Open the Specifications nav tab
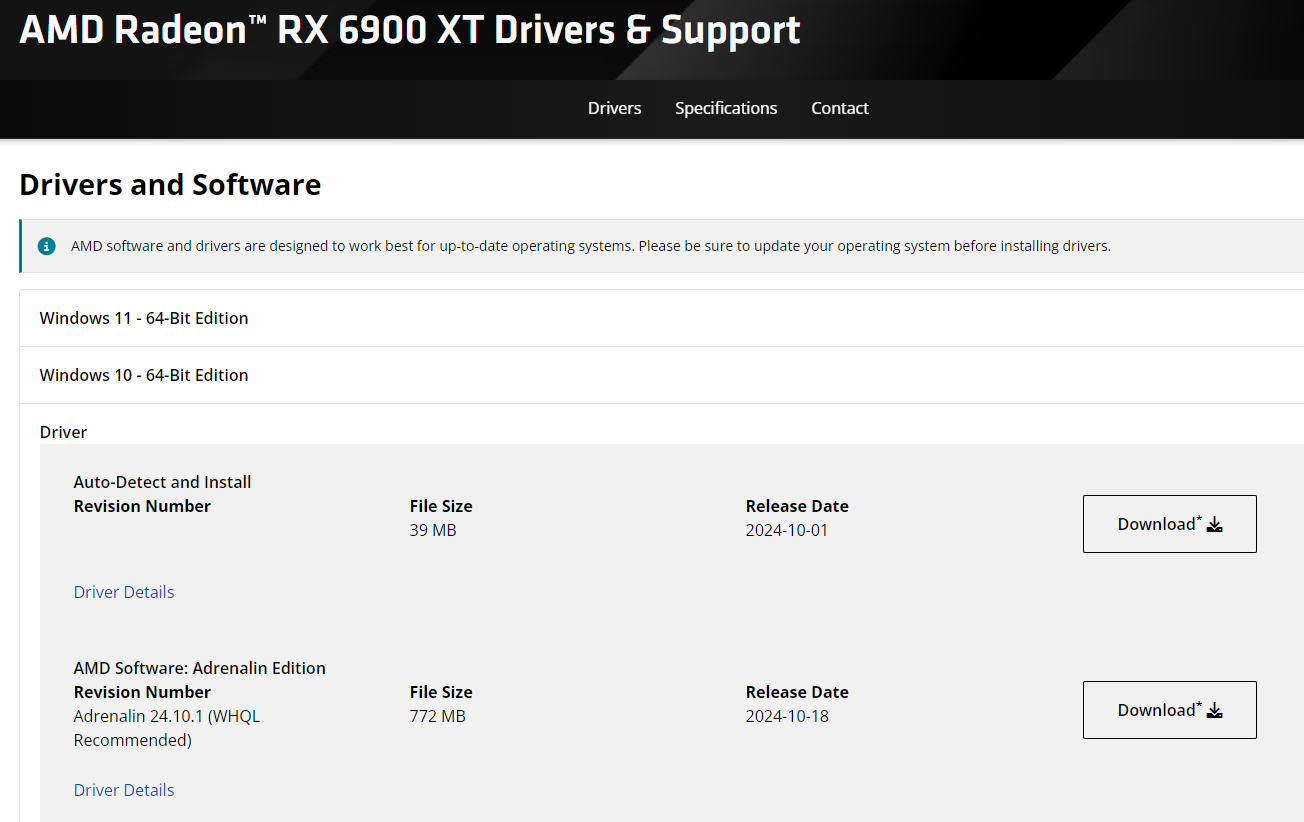The image size is (1304, 822). tap(726, 108)
